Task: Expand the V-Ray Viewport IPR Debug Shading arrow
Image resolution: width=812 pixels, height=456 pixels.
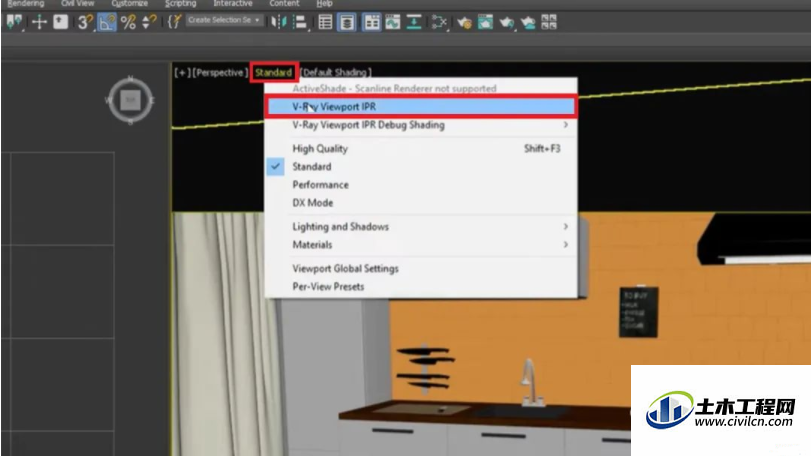Action: point(566,125)
